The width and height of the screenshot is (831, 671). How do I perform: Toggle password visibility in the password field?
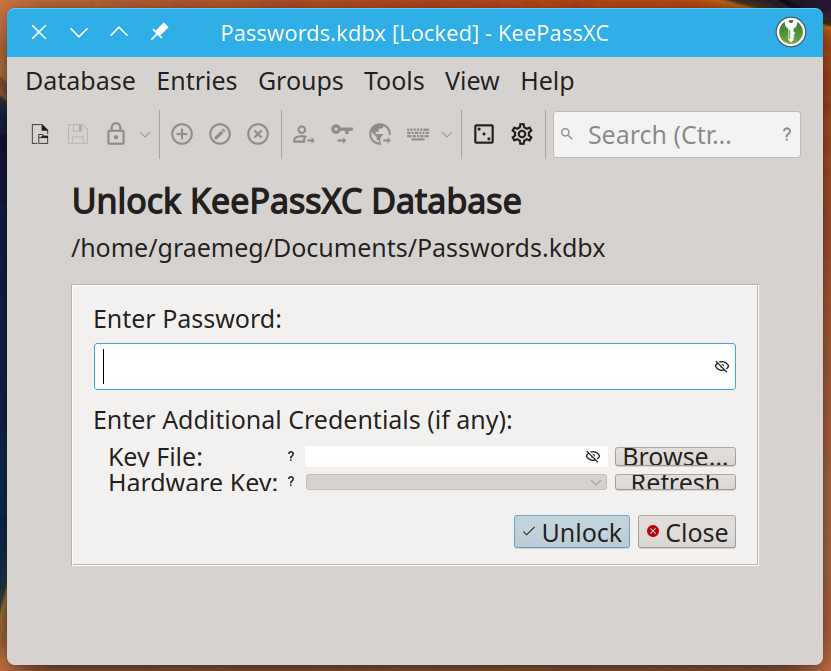720,366
